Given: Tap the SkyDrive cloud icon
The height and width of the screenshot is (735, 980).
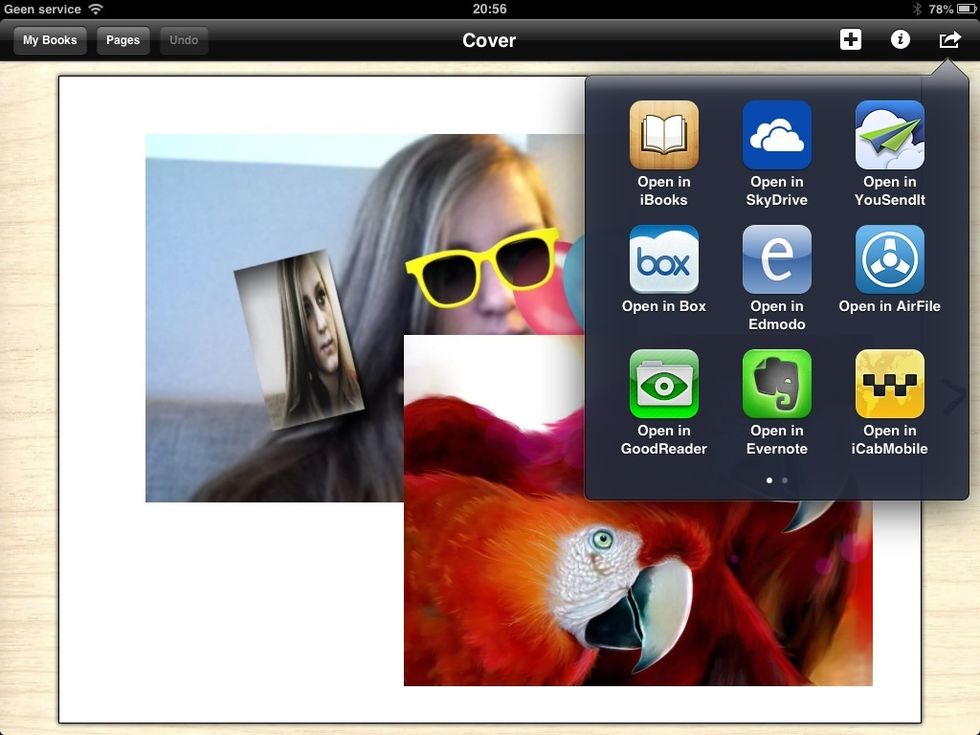Looking at the screenshot, I should pos(776,136).
